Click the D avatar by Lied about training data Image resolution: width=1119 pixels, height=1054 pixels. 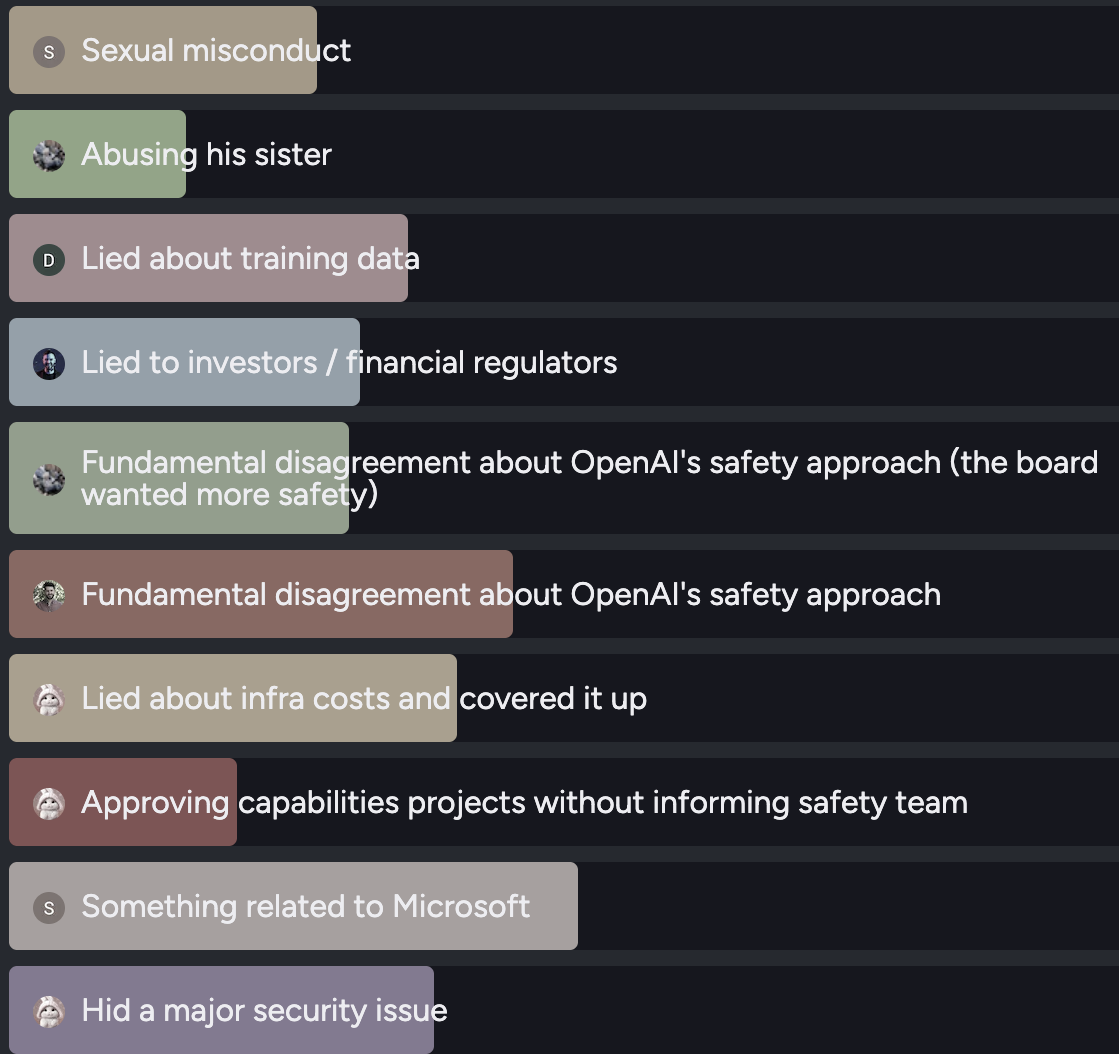point(49,260)
